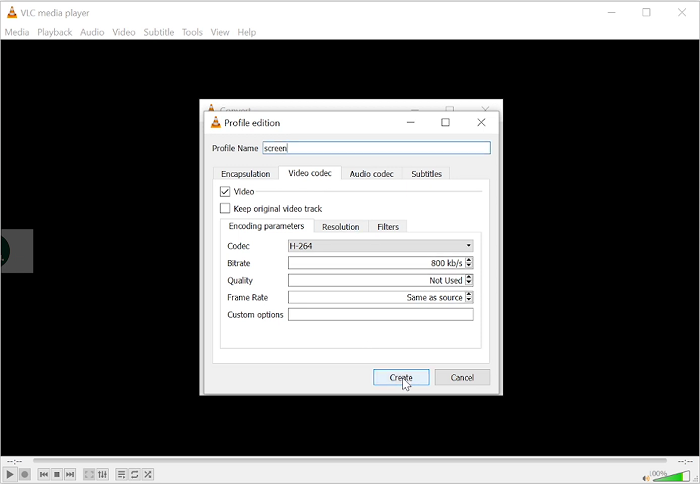Switch to the Encapsulation tab
This screenshot has width=700, height=484.
click(246, 174)
